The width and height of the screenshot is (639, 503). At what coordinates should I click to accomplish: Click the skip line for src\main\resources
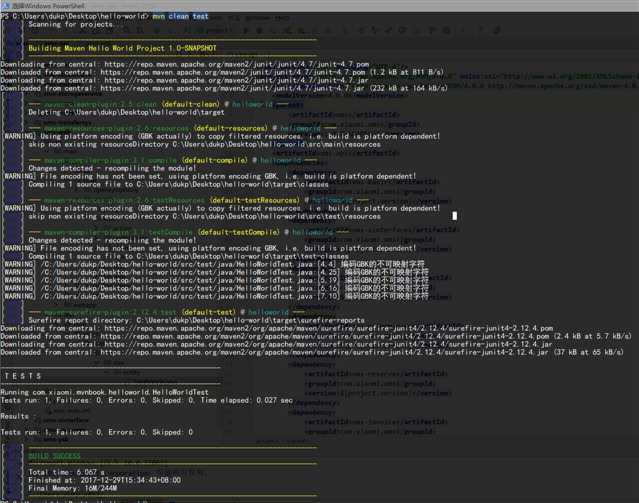(x=205, y=144)
